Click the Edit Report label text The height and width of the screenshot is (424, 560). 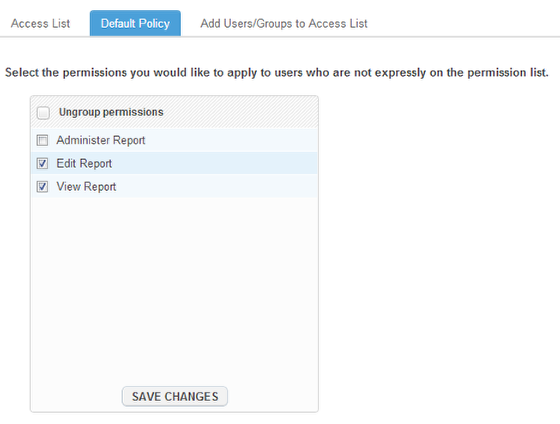pos(84,164)
